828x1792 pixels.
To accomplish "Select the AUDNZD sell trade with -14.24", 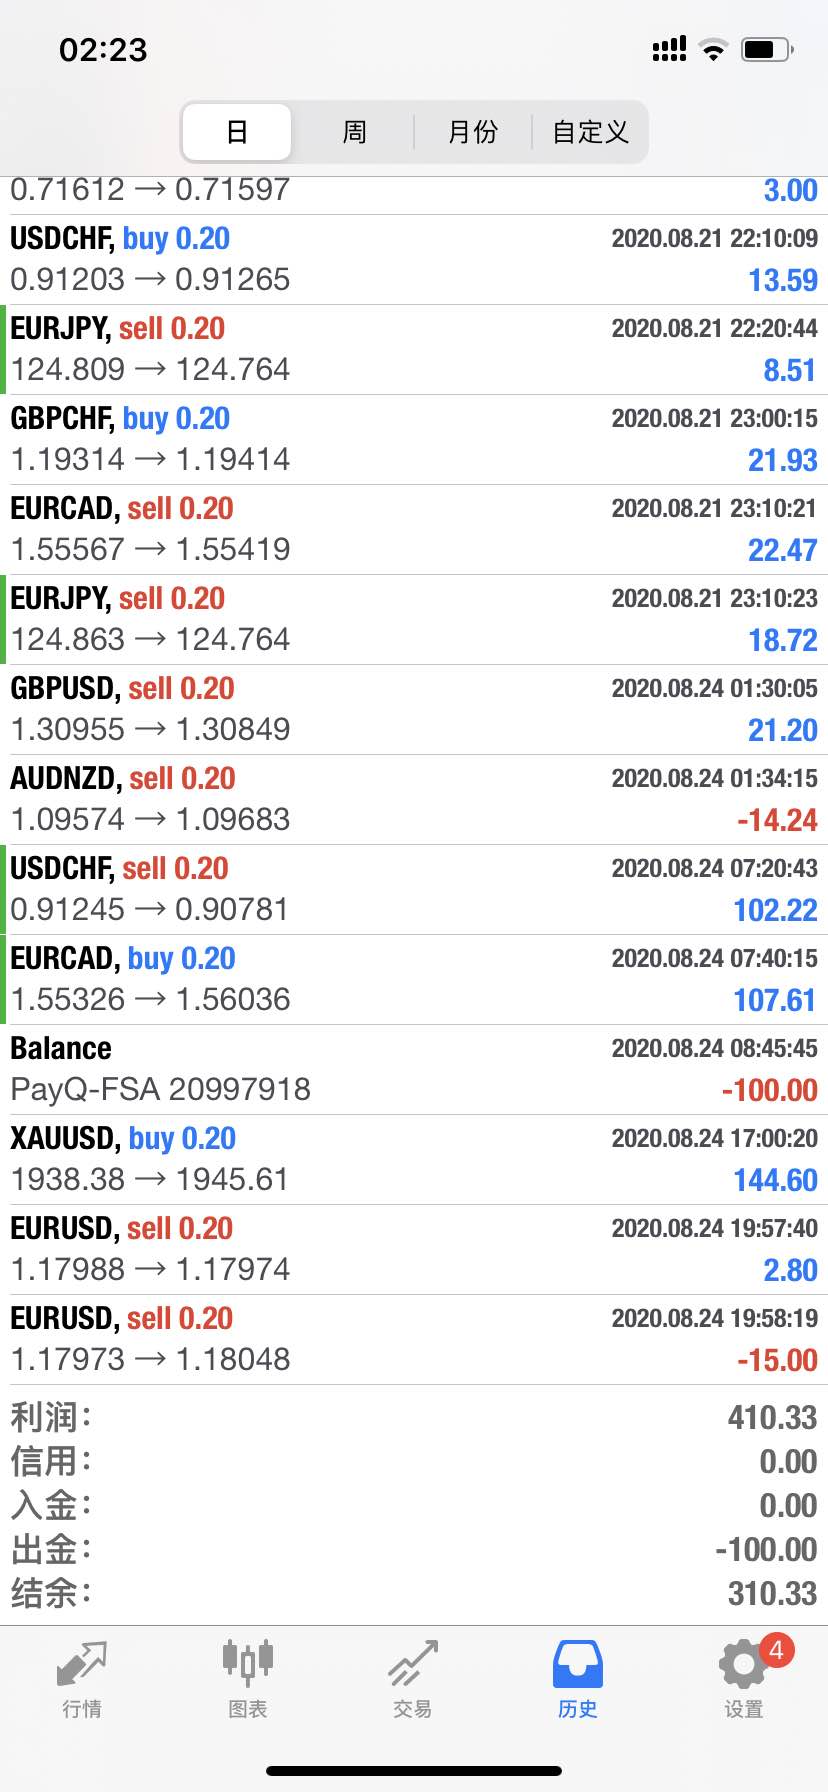I will tap(414, 800).
